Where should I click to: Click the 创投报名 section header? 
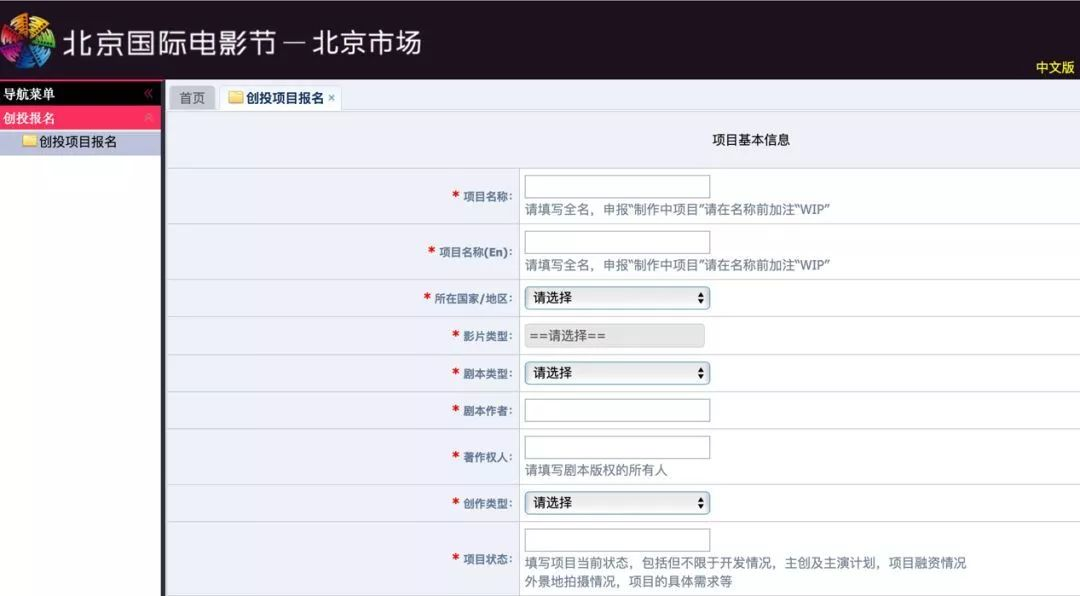pos(81,118)
